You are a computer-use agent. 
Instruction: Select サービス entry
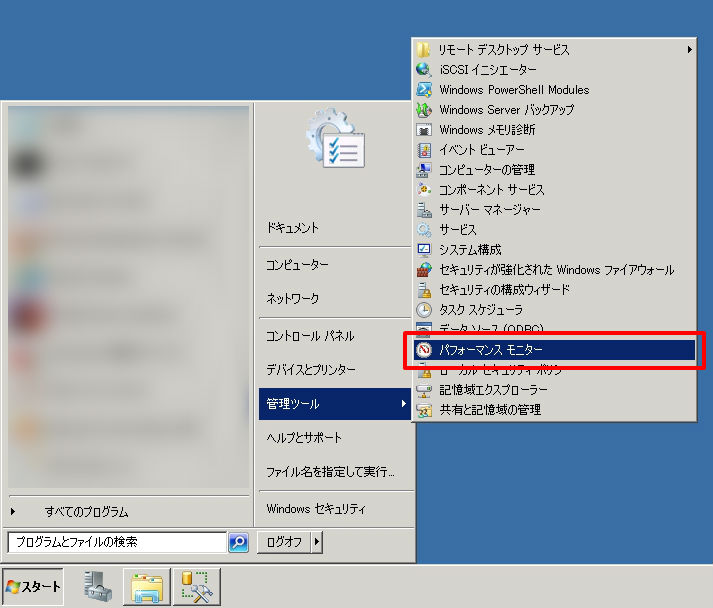click(x=555, y=230)
